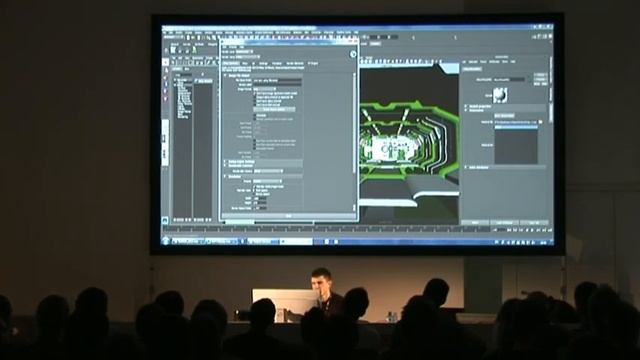The image size is (640, 360).
Task: Click the 3D viewport scene
Action: click(410, 143)
